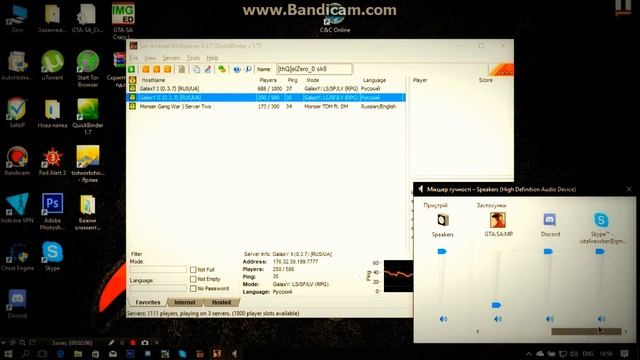Viewport: 640px width, 360px height.
Task: Click the Skype volume slider handle
Action: point(600,251)
